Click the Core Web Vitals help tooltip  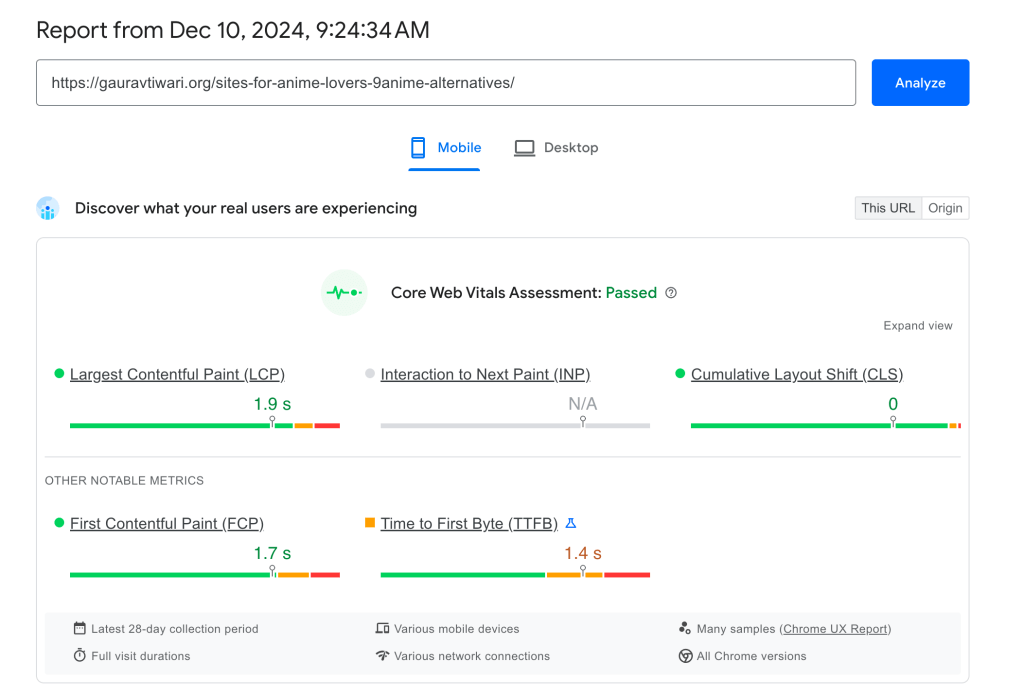pos(671,292)
